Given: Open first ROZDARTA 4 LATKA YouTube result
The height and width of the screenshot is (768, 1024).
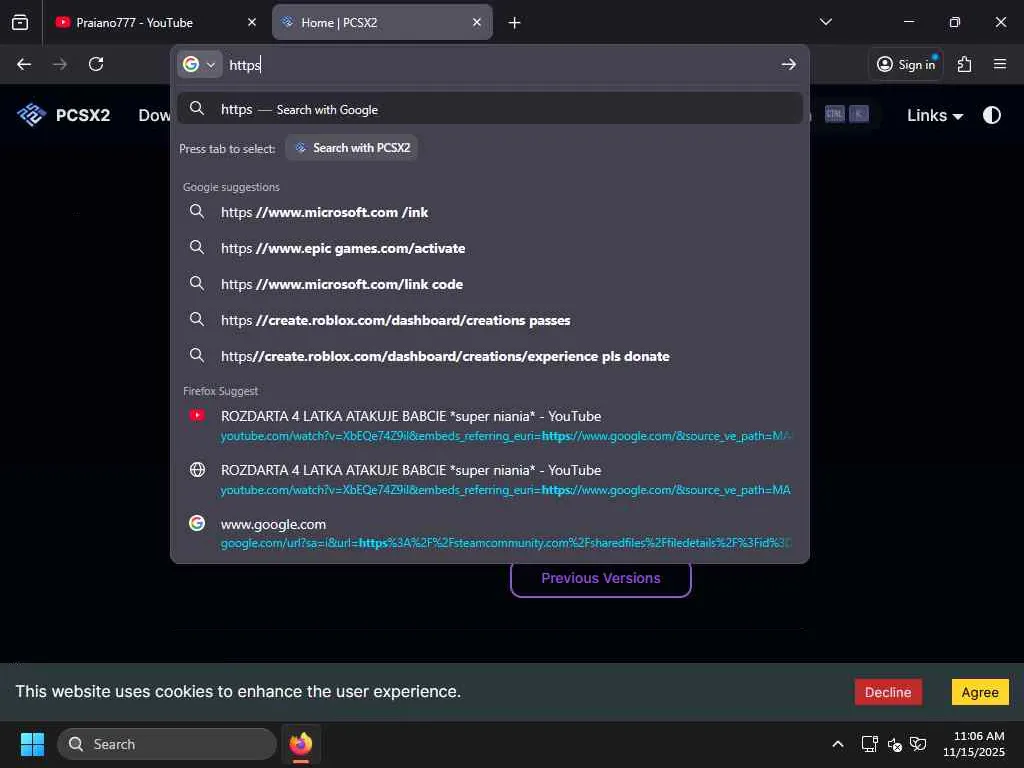Looking at the screenshot, I should pos(490,426).
